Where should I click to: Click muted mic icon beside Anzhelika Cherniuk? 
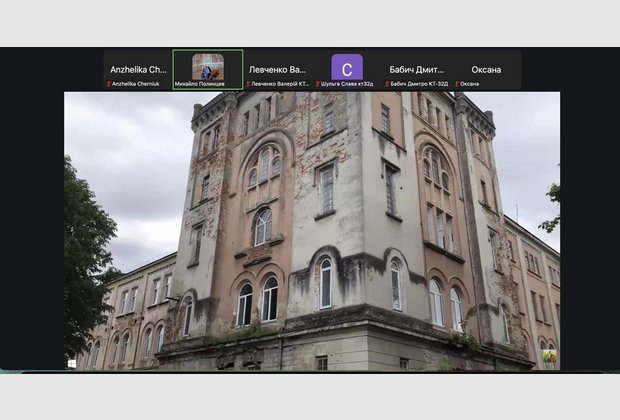pyautogui.click(x=109, y=84)
